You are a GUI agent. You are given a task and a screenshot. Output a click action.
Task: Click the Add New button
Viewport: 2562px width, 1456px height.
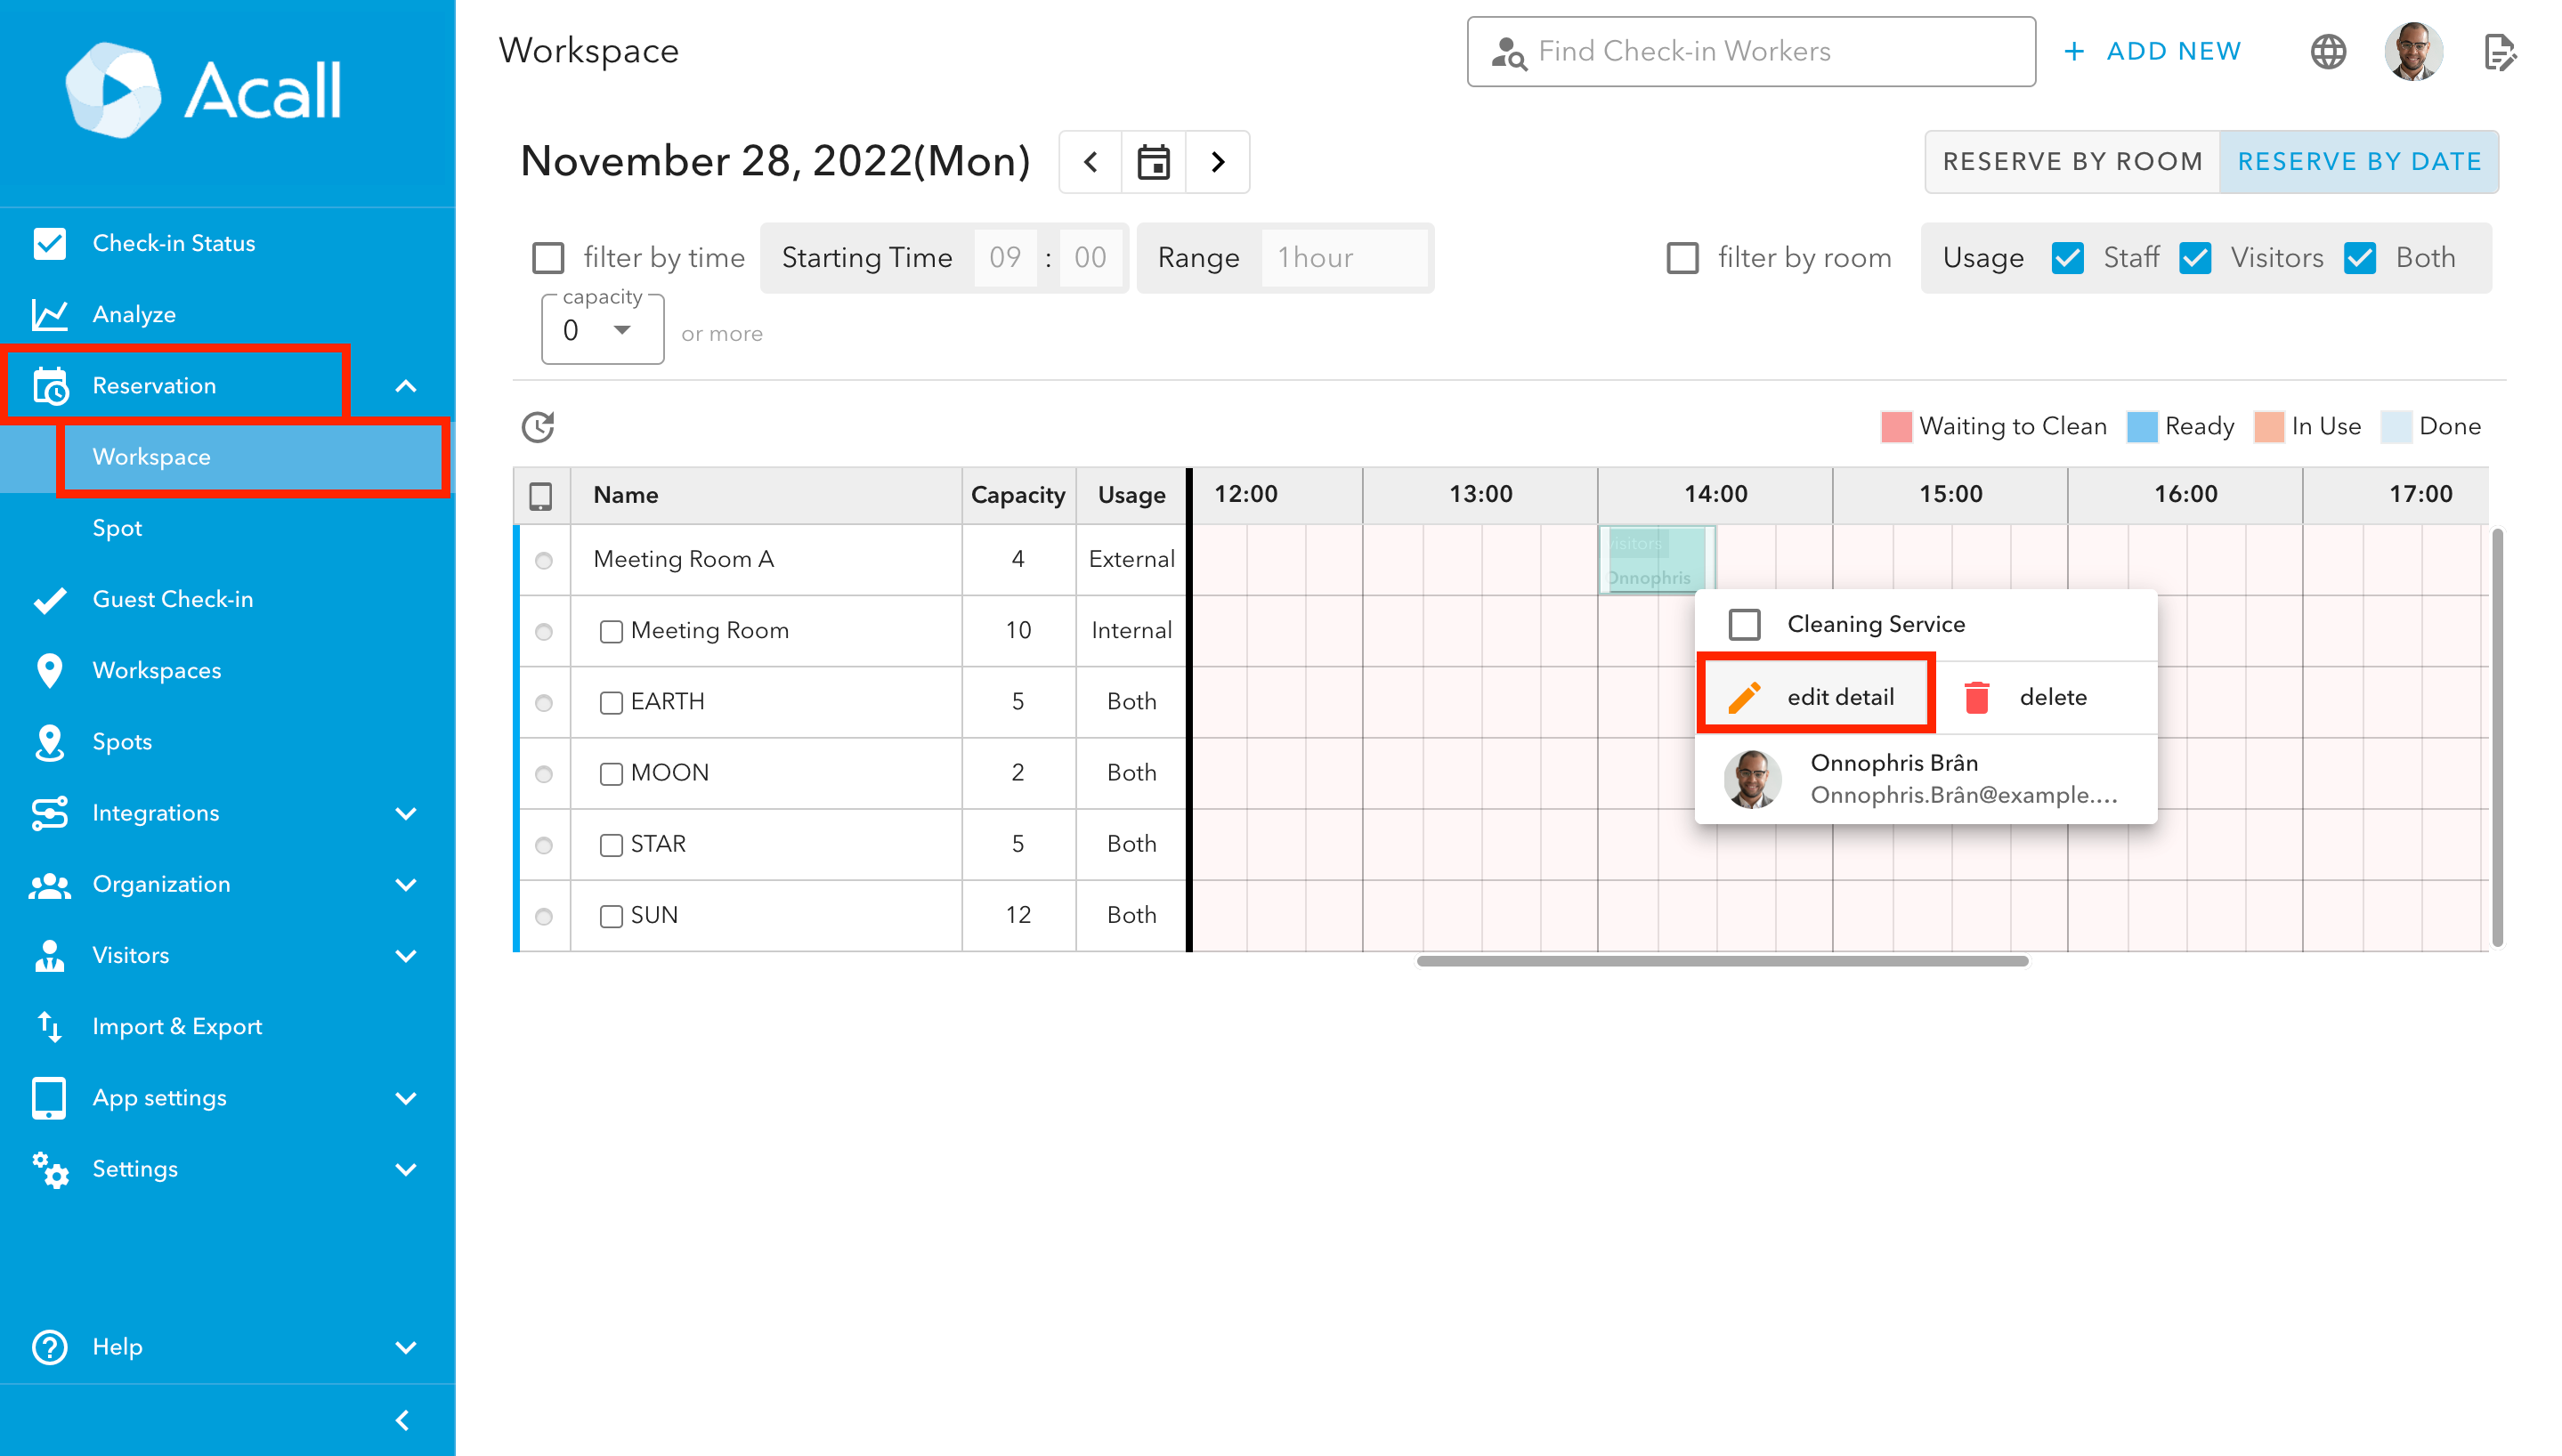(2154, 51)
